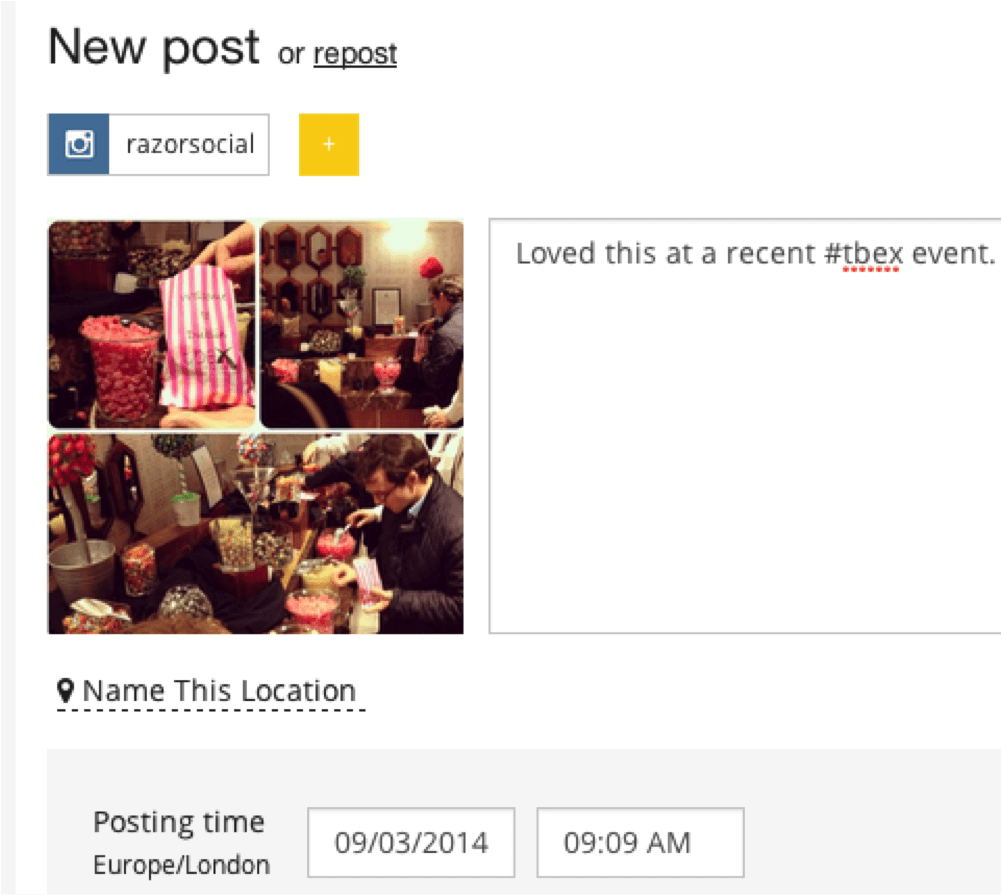Image resolution: width=1002 pixels, height=896 pixels.
Task: Add another account with yellow plus button
Action: 328,144
